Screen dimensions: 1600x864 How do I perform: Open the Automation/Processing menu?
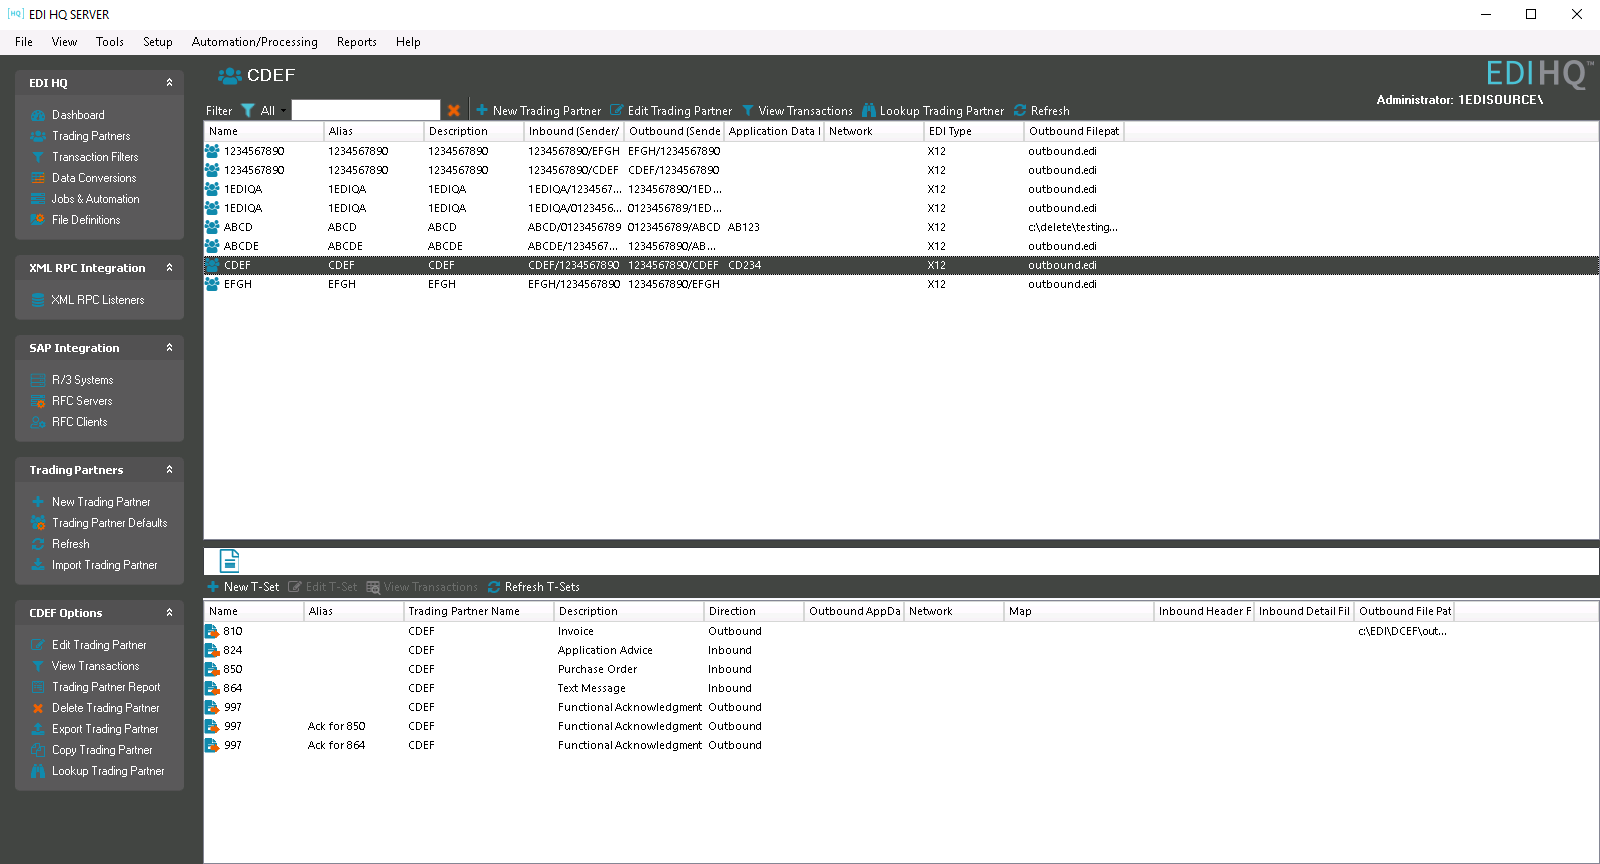[x=255, y=42]
